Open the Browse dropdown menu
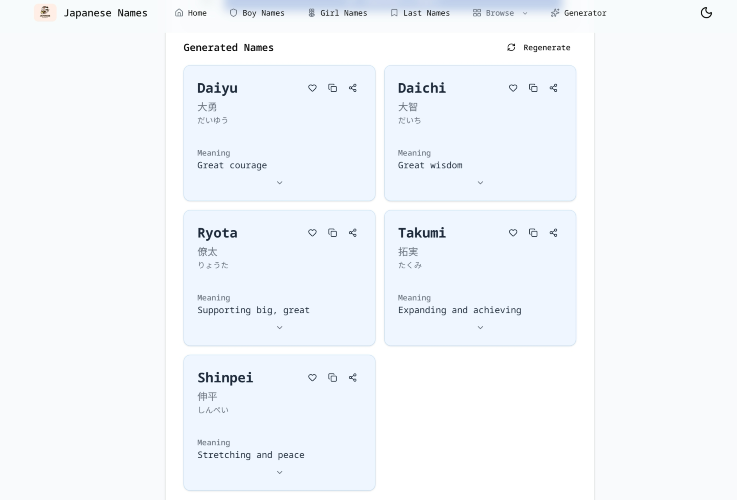737x500 pixels. (x=500, y=13)
